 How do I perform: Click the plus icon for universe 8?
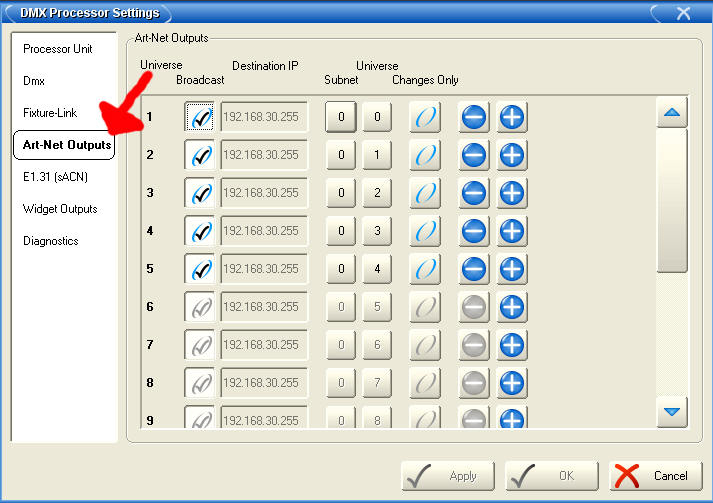512,383
